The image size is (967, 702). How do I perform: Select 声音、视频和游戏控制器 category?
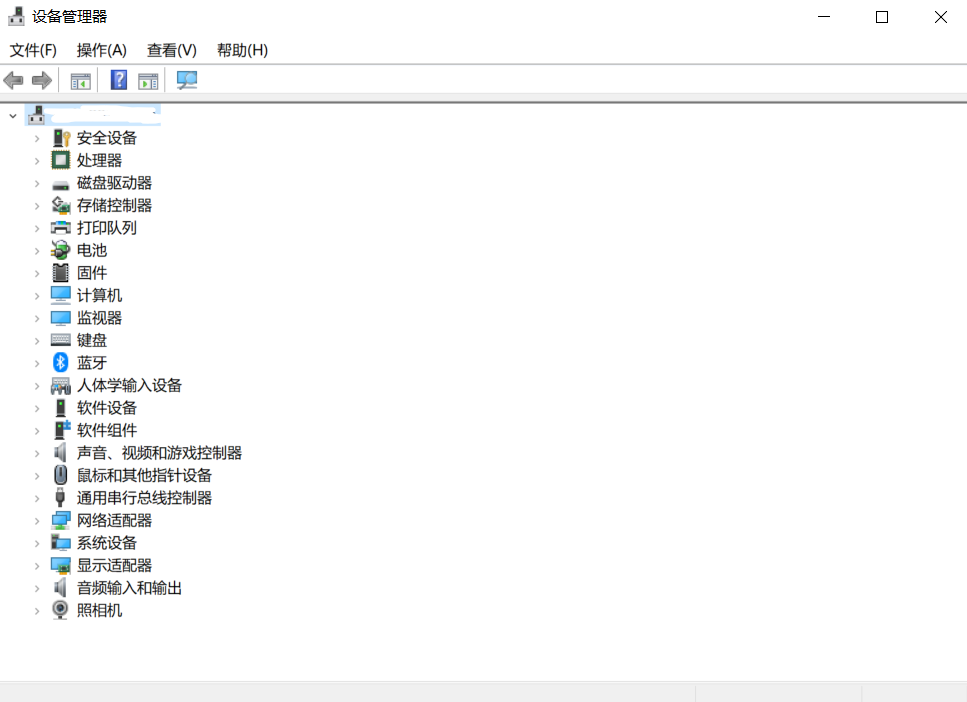pos(159,453)
